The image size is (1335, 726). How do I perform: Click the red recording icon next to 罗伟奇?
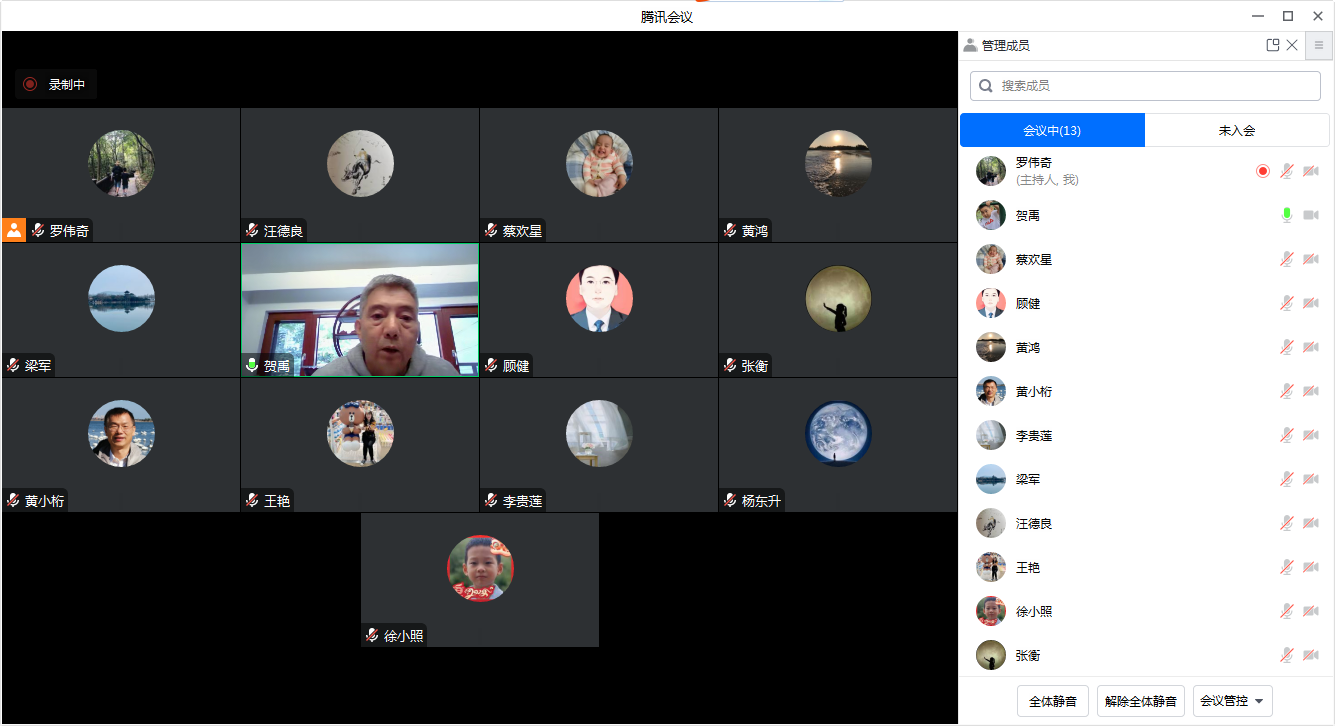pyautogui.click(x=1263, y=171)
